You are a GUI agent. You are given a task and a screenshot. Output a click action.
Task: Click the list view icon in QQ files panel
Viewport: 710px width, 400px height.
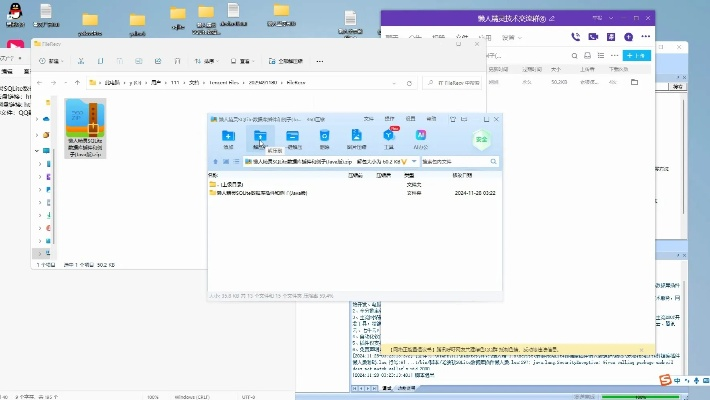click(x=601, y=55)
